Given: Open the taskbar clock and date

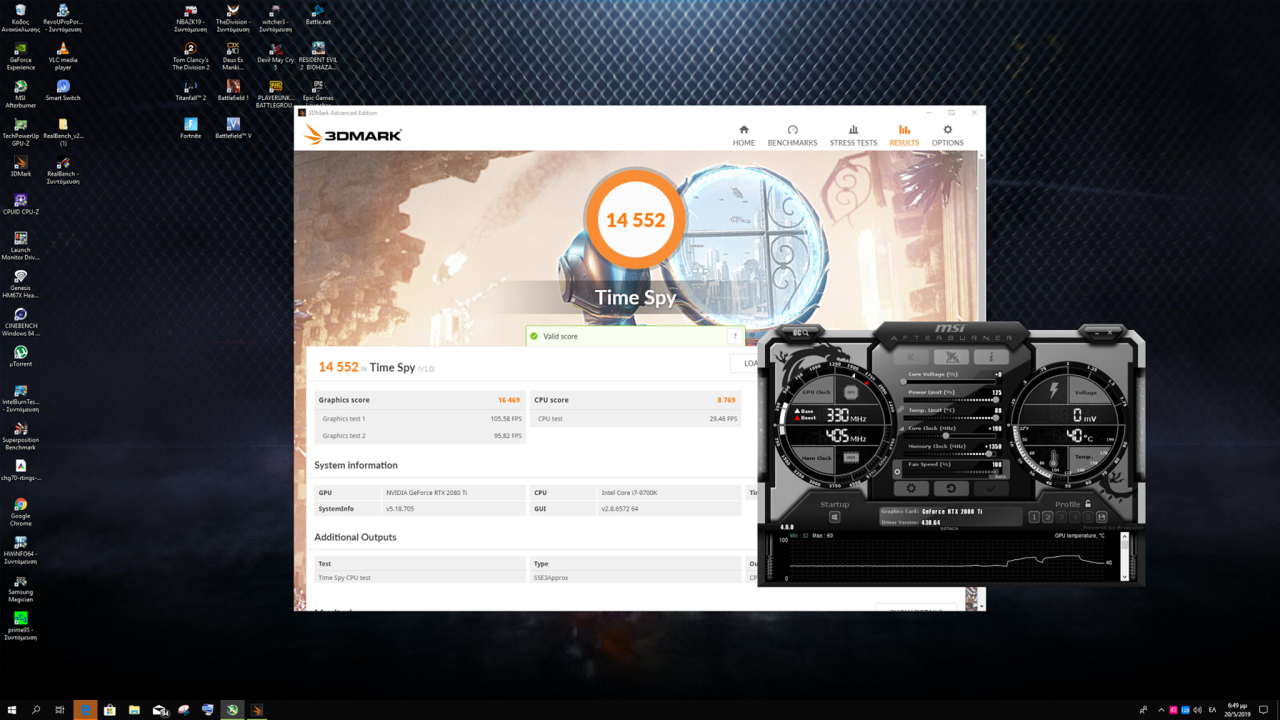Looking at the screenshot, I should click(1237, 710).
